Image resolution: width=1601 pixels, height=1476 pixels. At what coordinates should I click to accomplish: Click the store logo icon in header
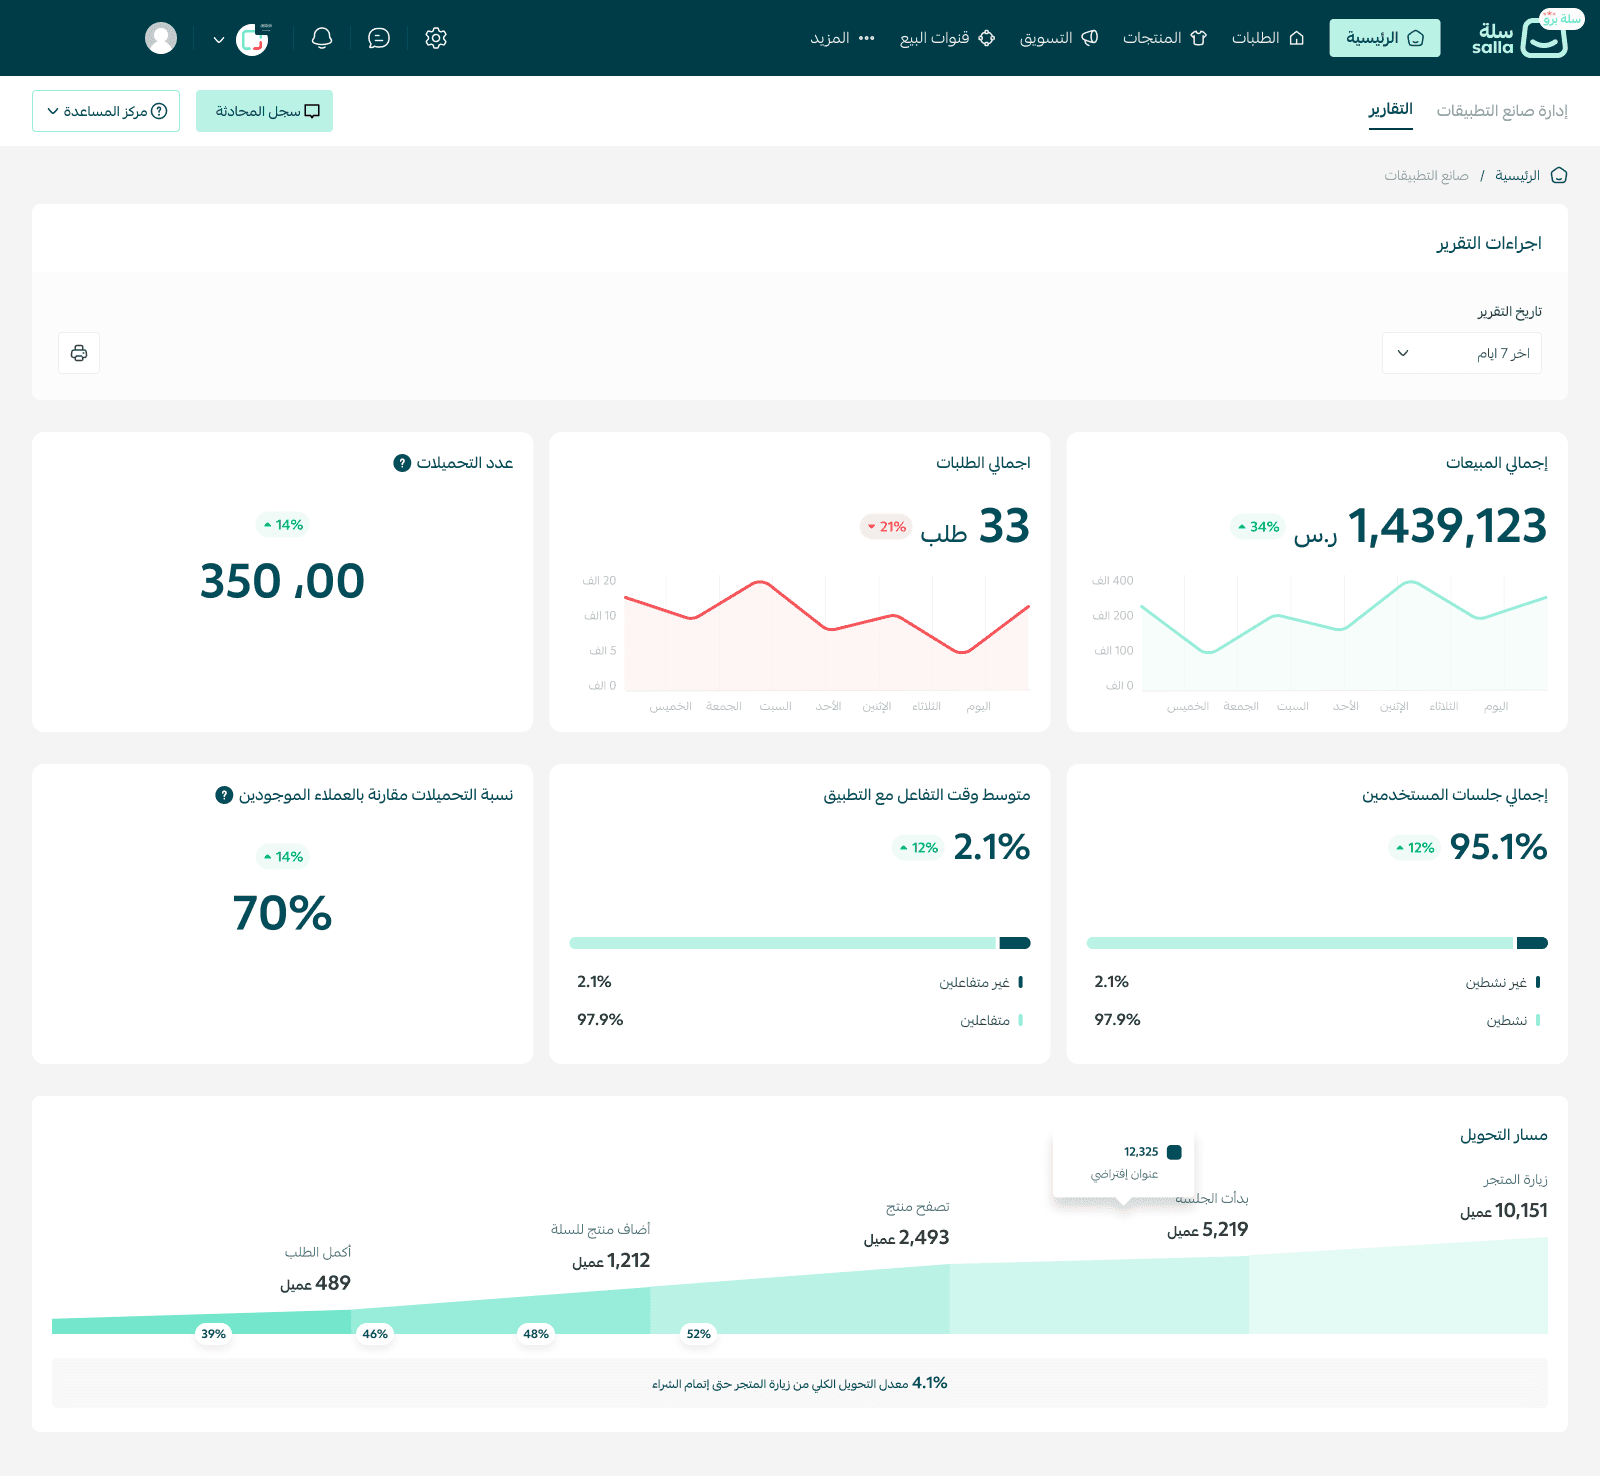253,39
